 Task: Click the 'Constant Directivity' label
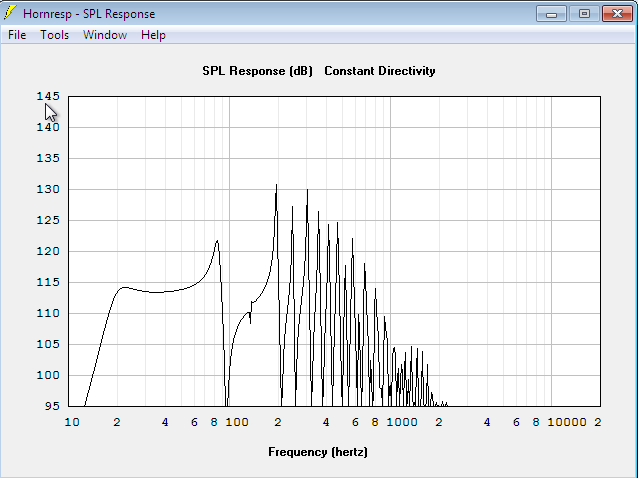click(380, 71)
